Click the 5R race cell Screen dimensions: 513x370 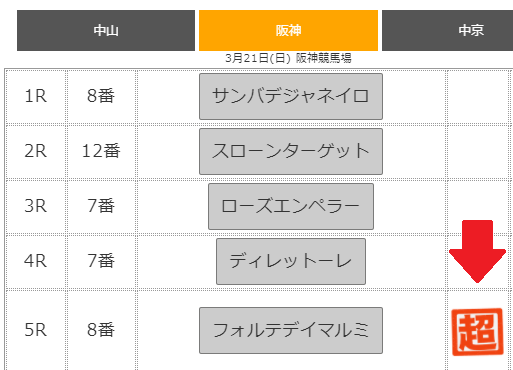click(x=35, y=330)
